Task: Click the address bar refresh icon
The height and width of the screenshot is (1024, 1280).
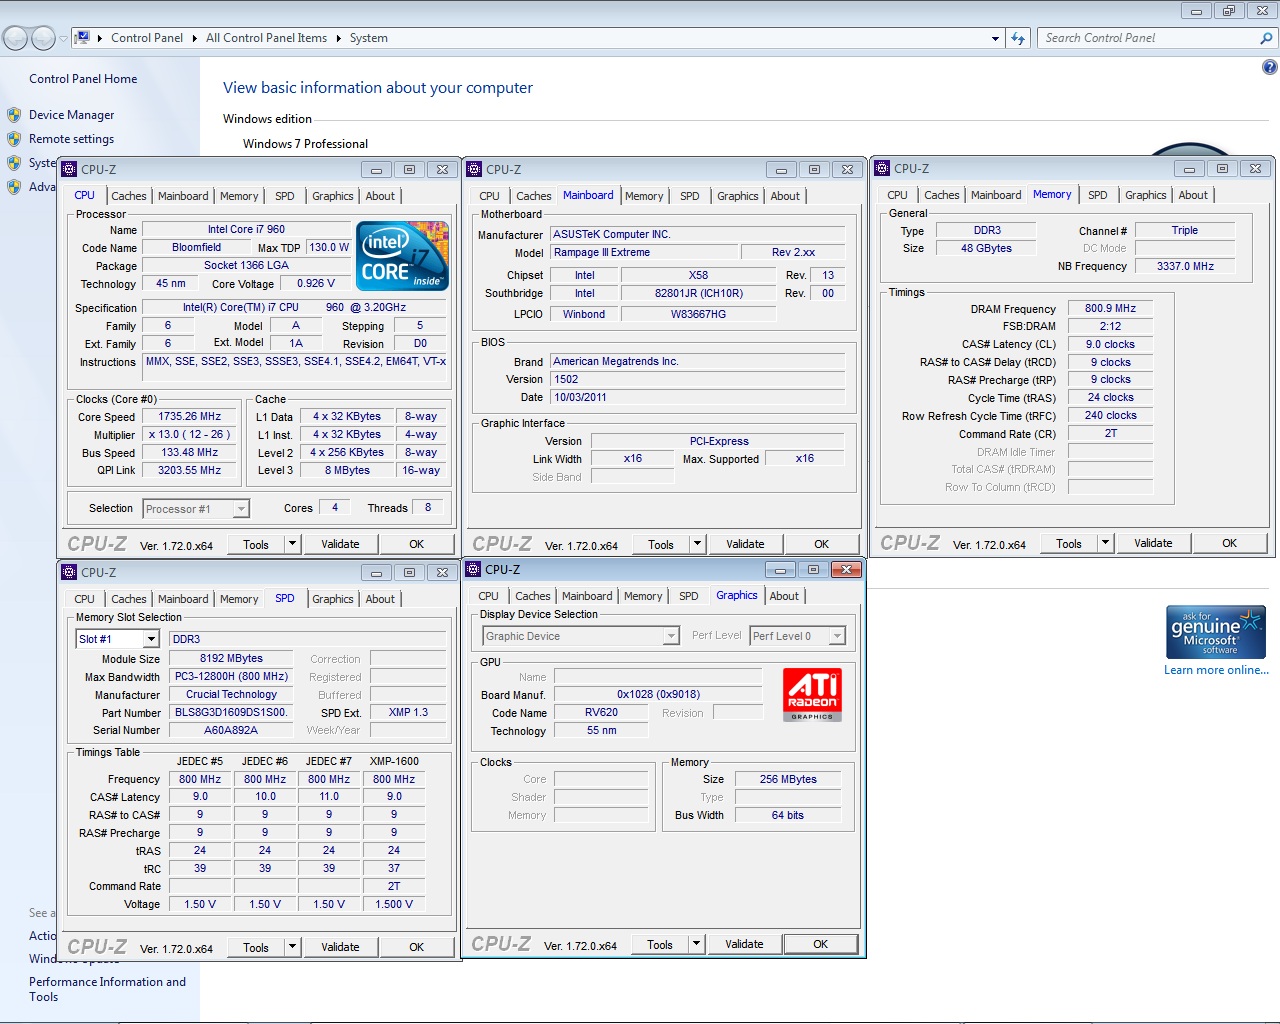Action: [1018, 38]
